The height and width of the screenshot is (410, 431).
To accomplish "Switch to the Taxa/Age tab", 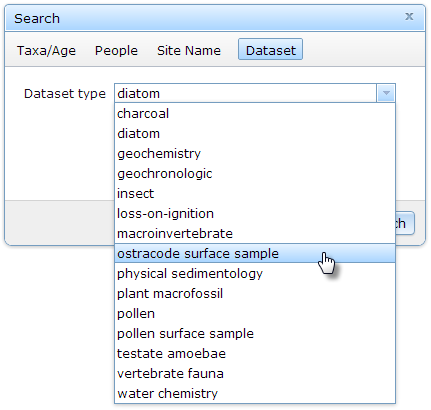I will [46, 50].
